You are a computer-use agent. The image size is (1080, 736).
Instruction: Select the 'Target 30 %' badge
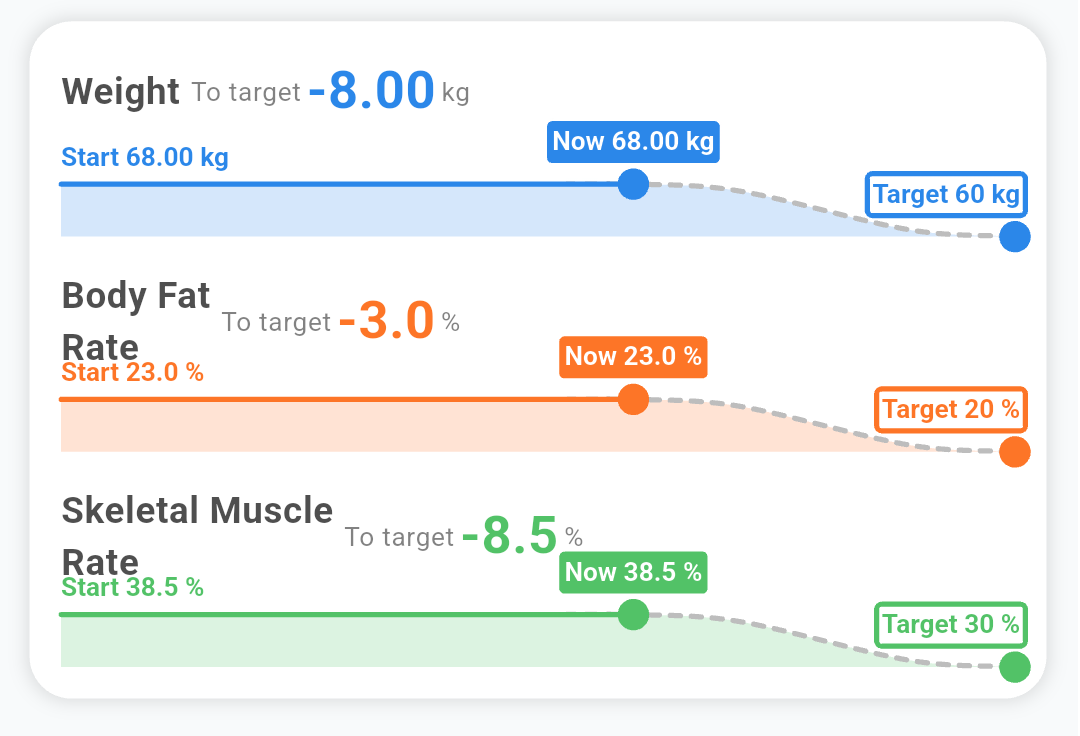pos(950,624)
